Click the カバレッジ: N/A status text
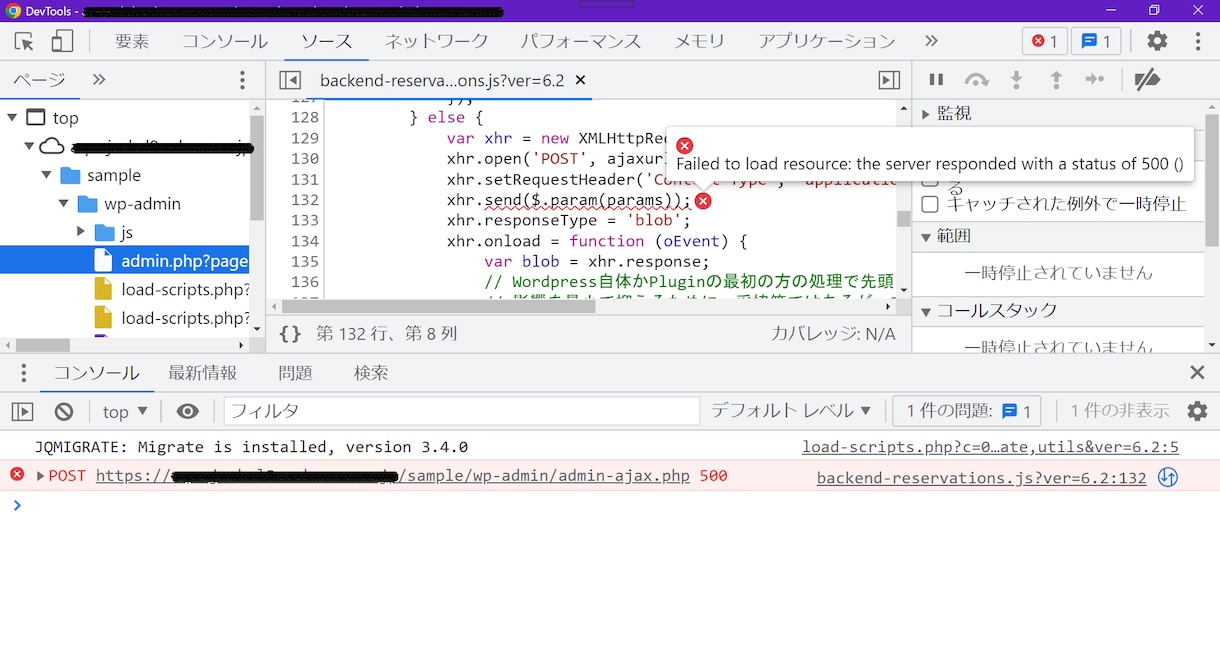1220x648 pixels. coord(833,334)
